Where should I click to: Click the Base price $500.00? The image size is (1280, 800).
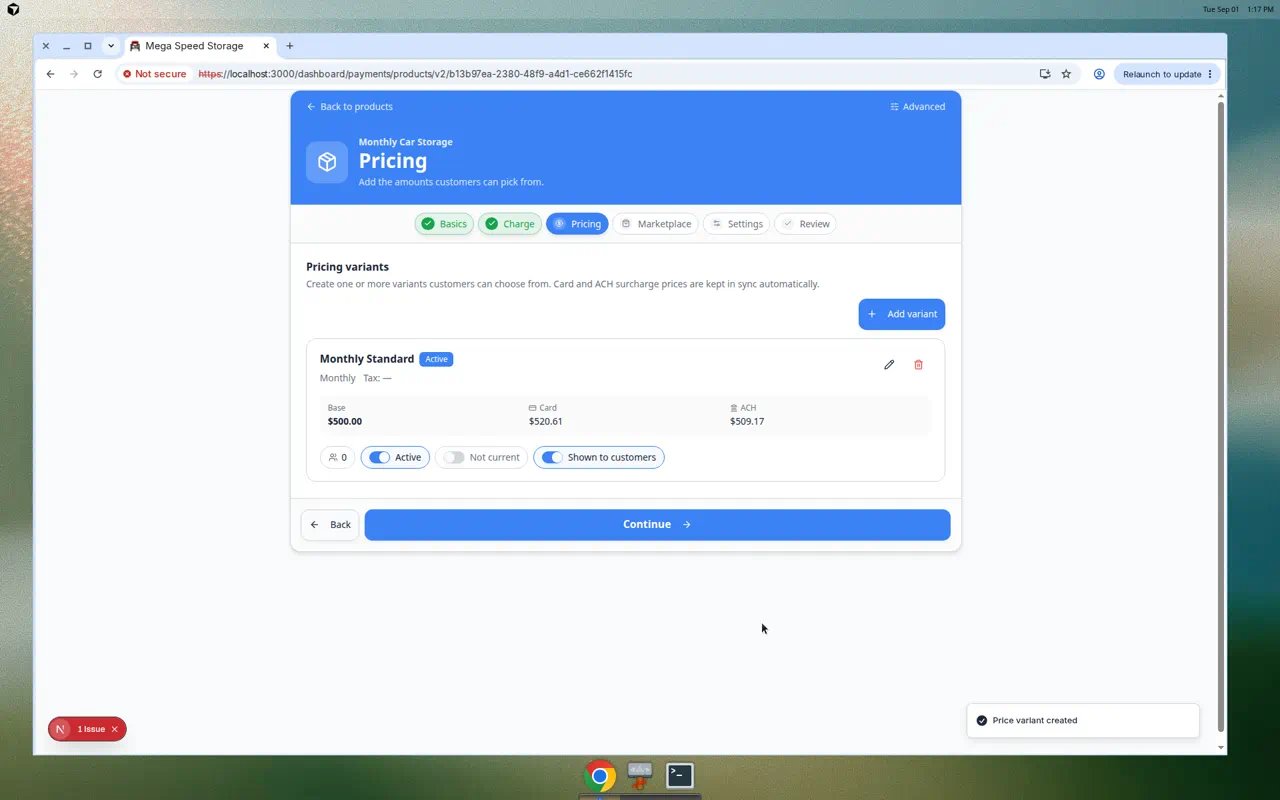(x=345, y=422)
